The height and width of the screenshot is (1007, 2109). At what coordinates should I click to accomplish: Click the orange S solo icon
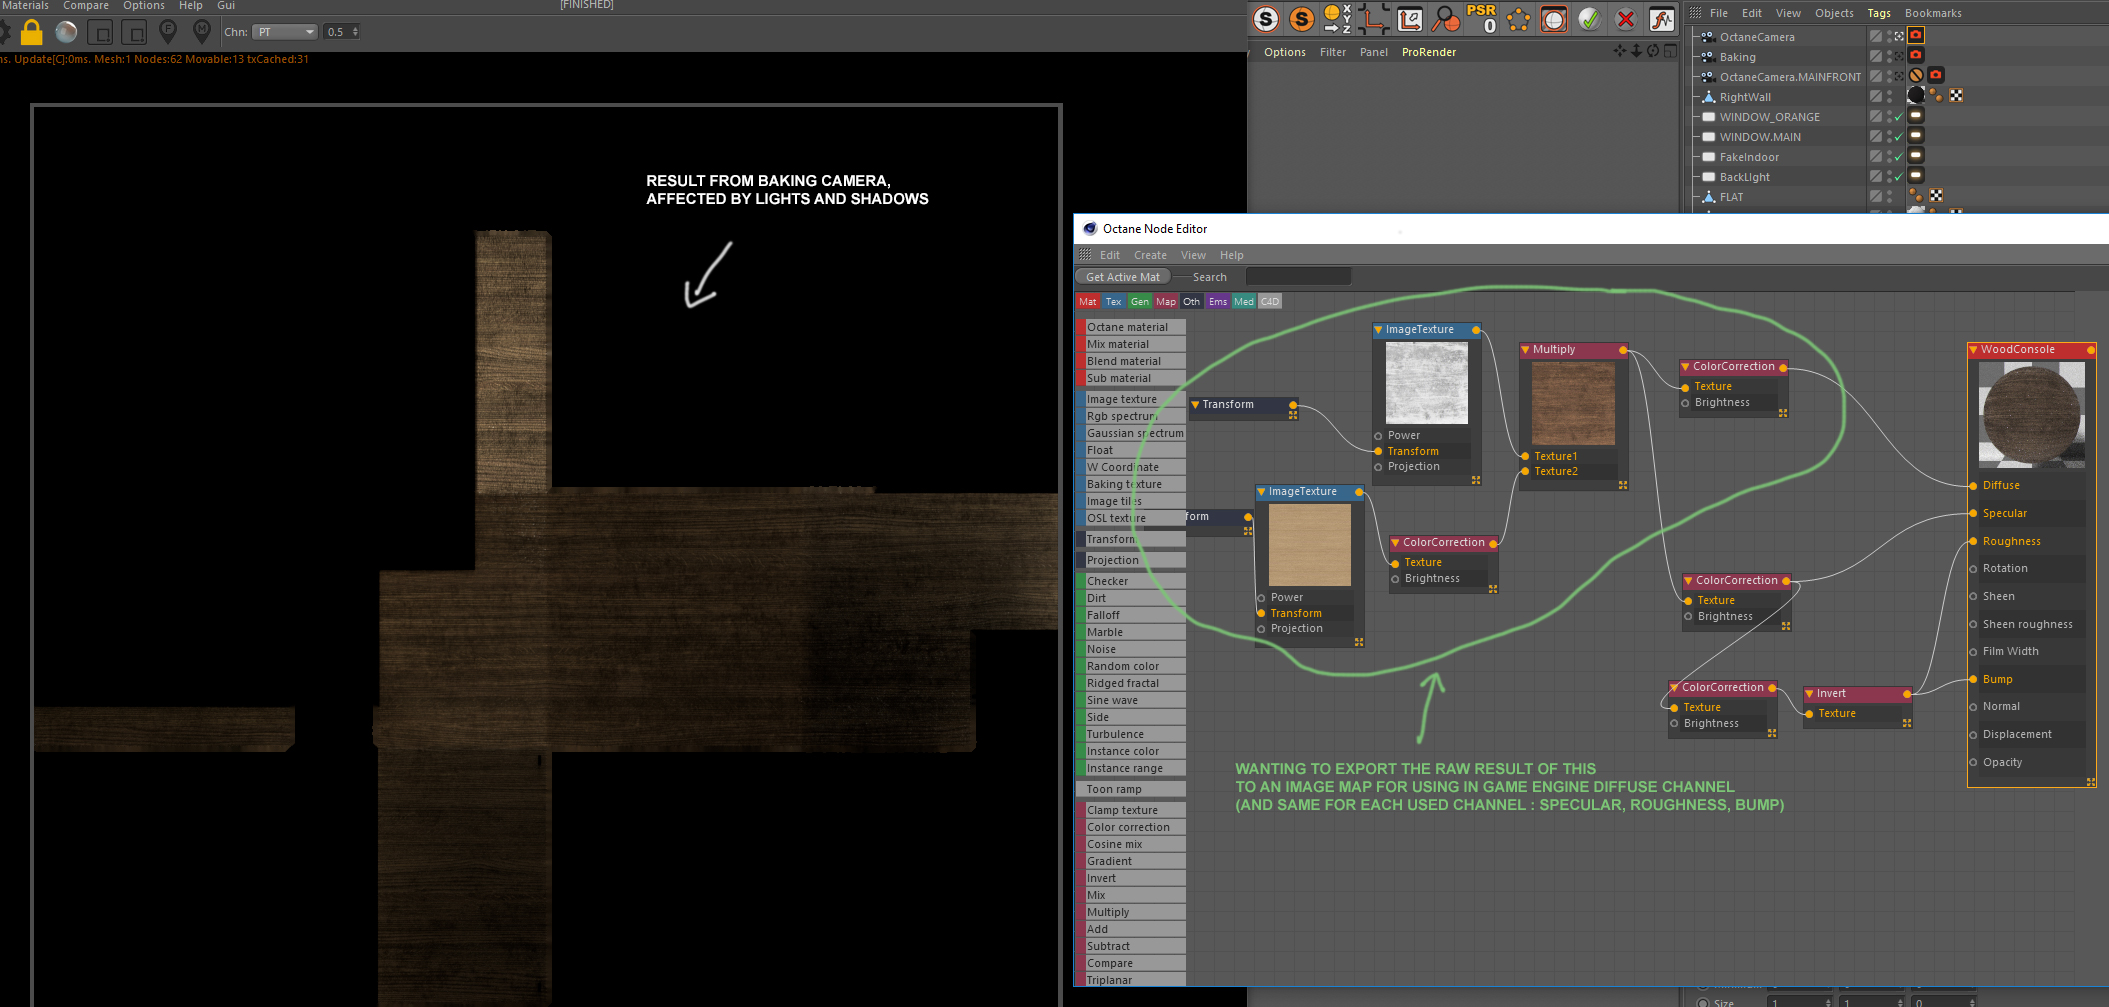pyautogui.click(x=1302, y=19)
